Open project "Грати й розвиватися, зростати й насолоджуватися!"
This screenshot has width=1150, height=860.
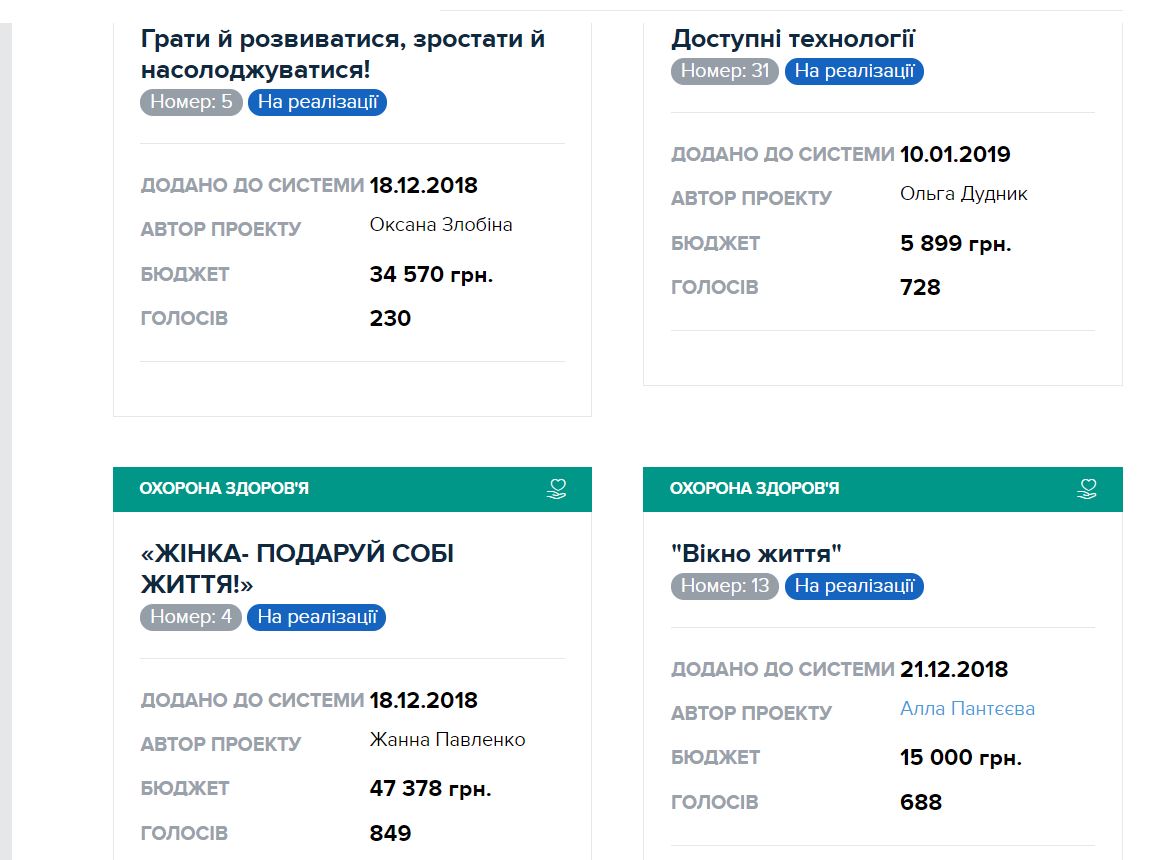[343, 55]
